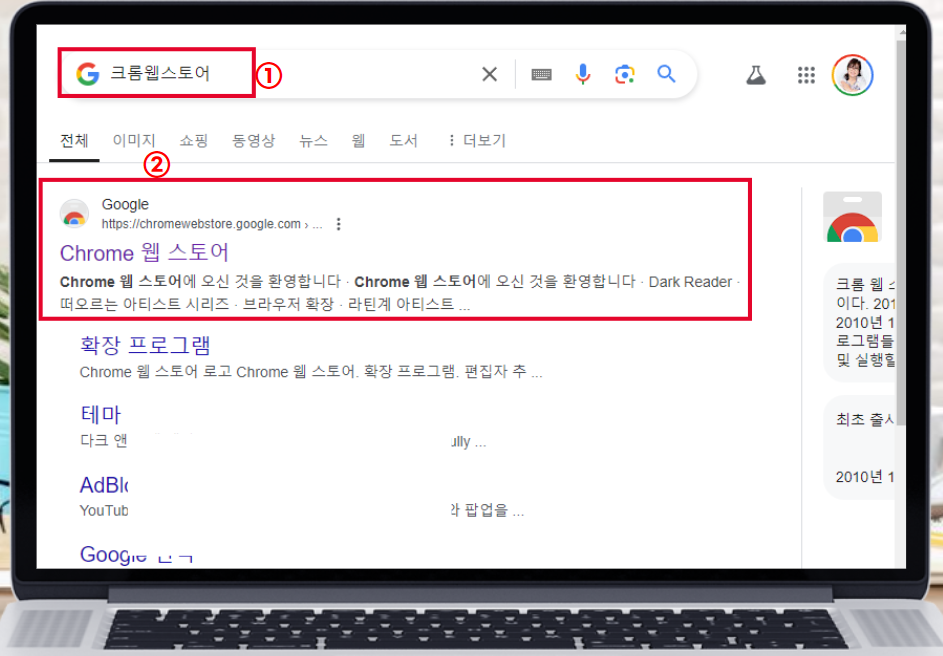The width and height of the screenshot is (943, 656).
Task: Click the 최초 출시 info card
Action: click(x=859, y=447)
